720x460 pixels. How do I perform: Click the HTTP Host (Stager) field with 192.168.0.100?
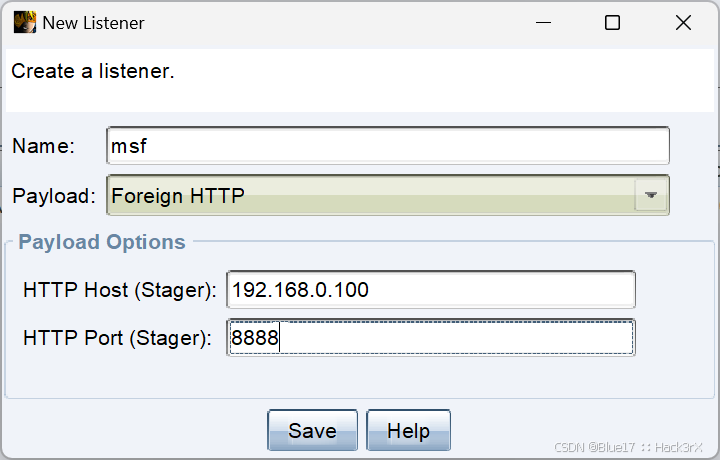[x=431, y=290]
